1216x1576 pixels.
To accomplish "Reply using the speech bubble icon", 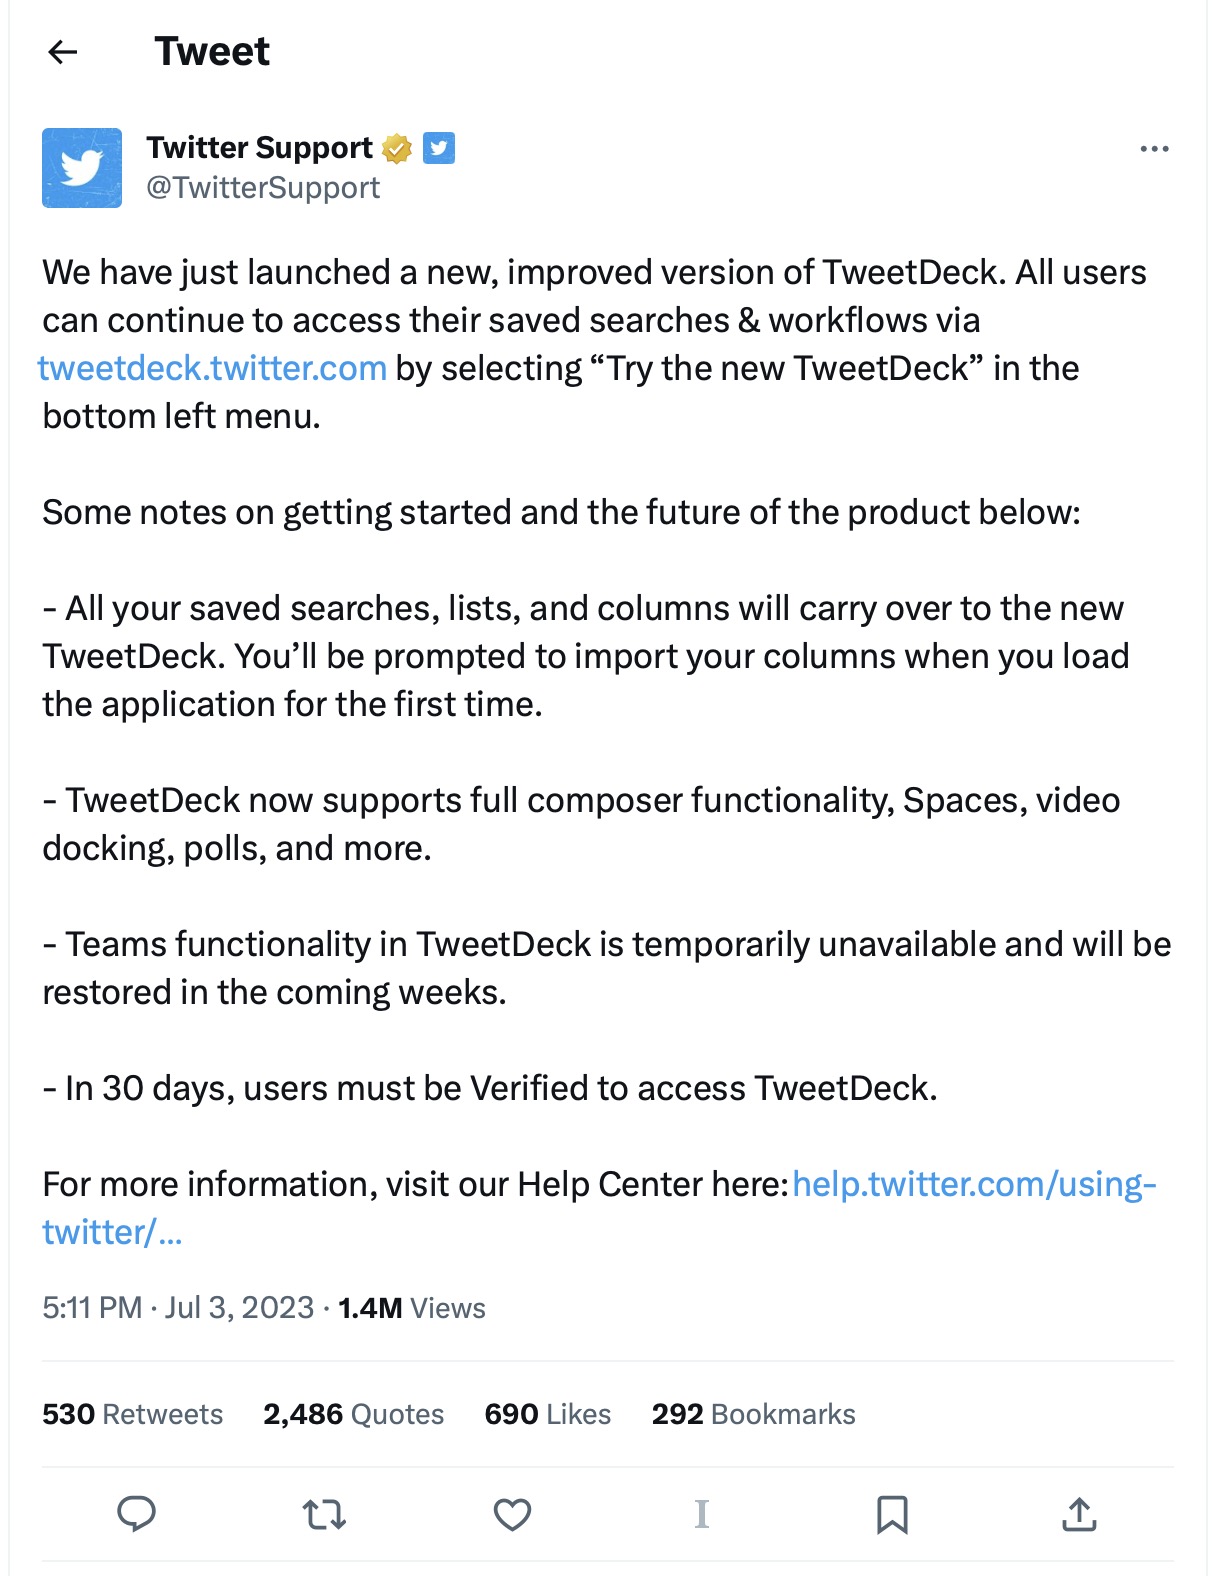I will 136,1514.
